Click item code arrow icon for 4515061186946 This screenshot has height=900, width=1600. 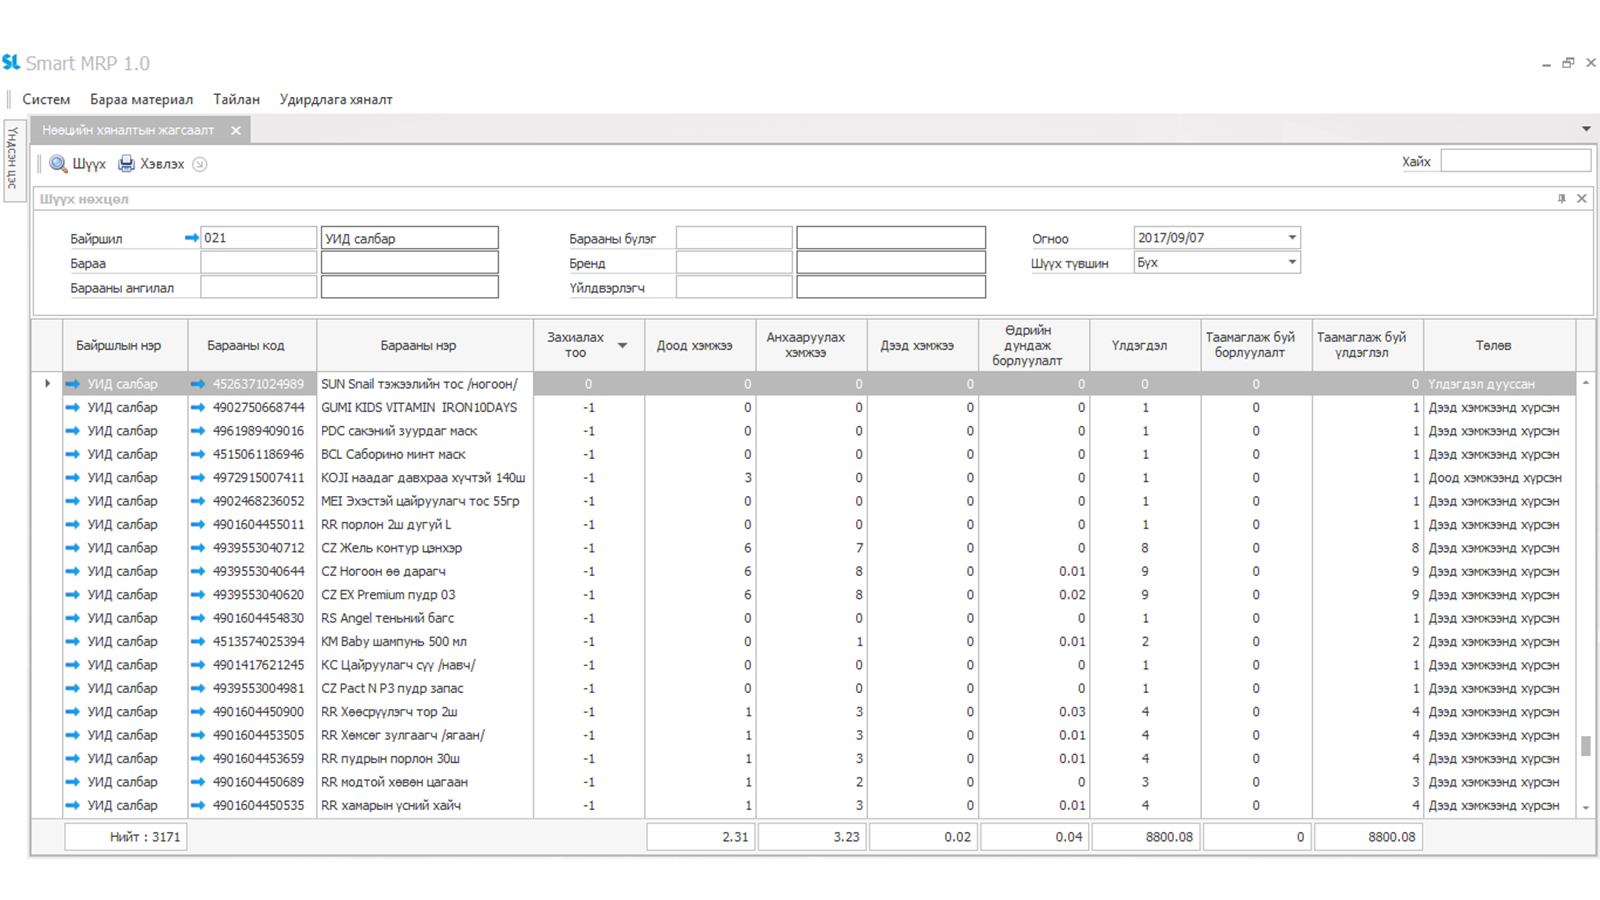coord(198,454)
